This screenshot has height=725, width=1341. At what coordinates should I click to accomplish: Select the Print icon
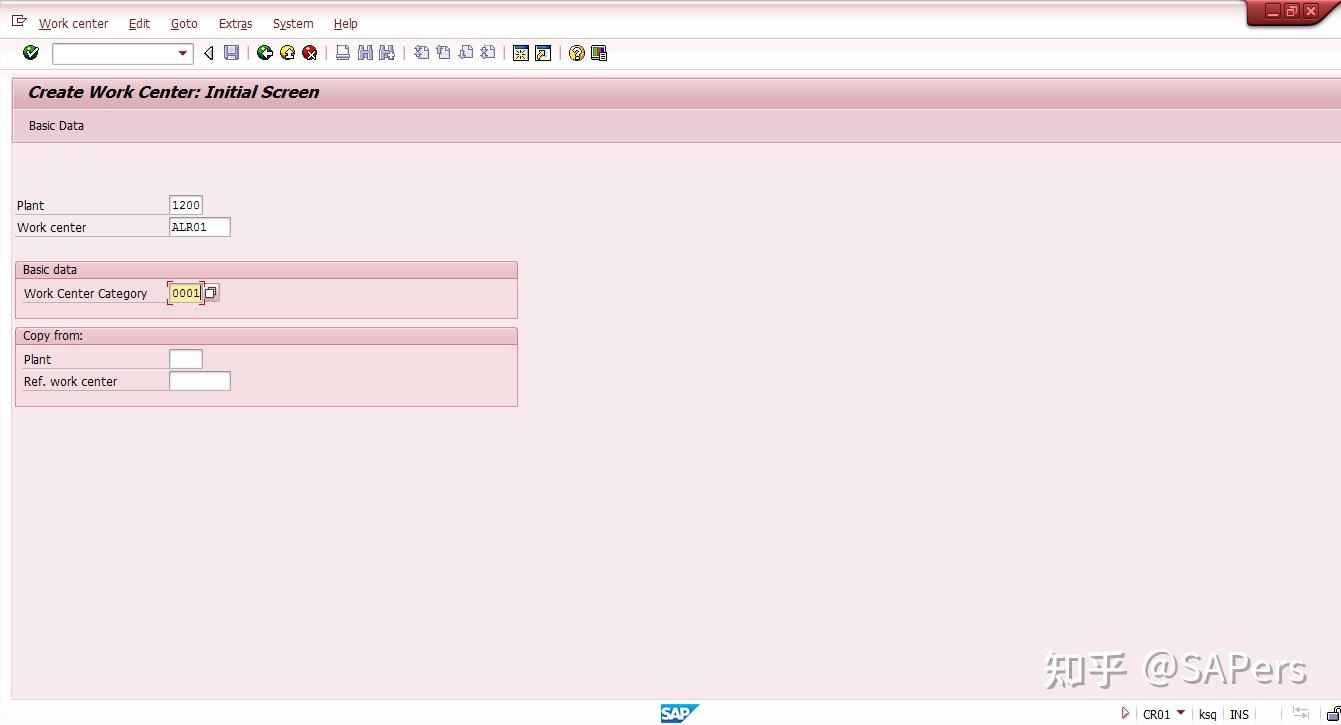click(343, 53)
